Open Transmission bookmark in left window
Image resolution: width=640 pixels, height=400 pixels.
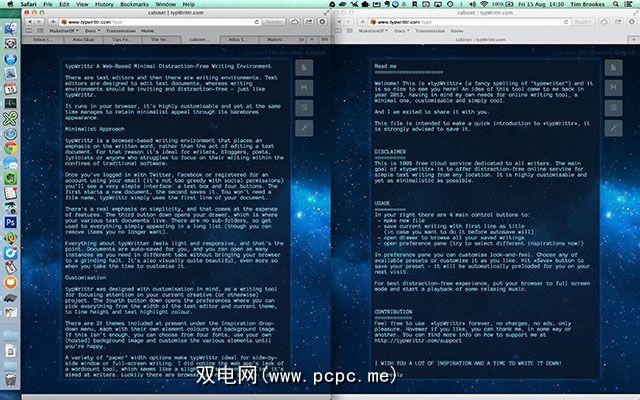tap(121, 31)
